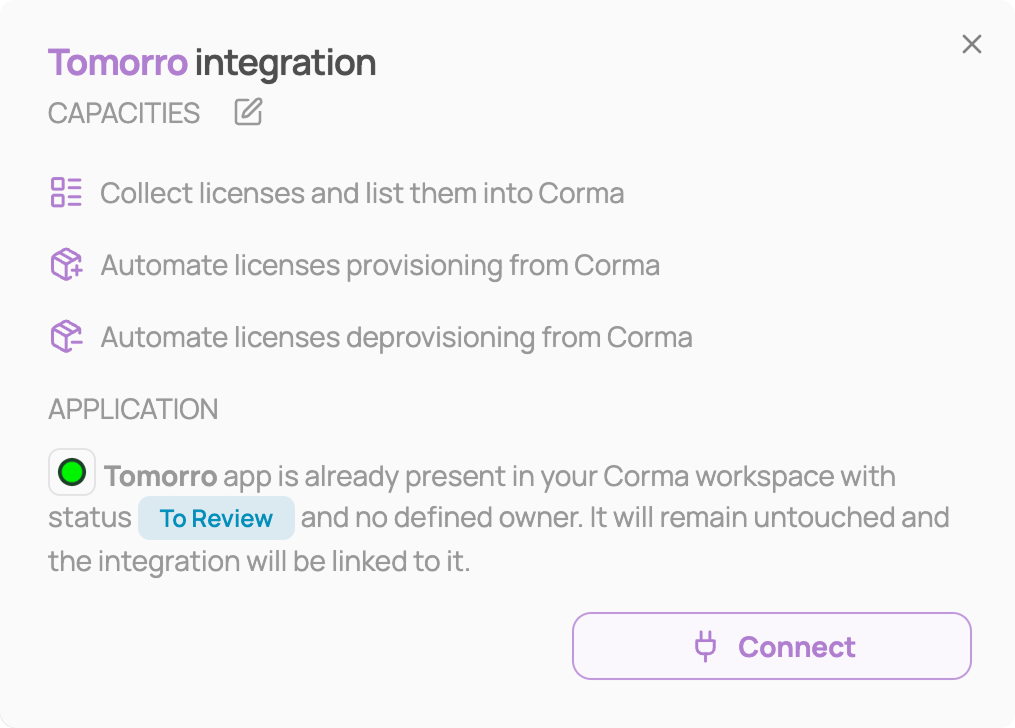Image resolution: width=1015 pixels, height=728 pixels.
Task: Click the green Tomorro app logo
Action: (72, 472)
